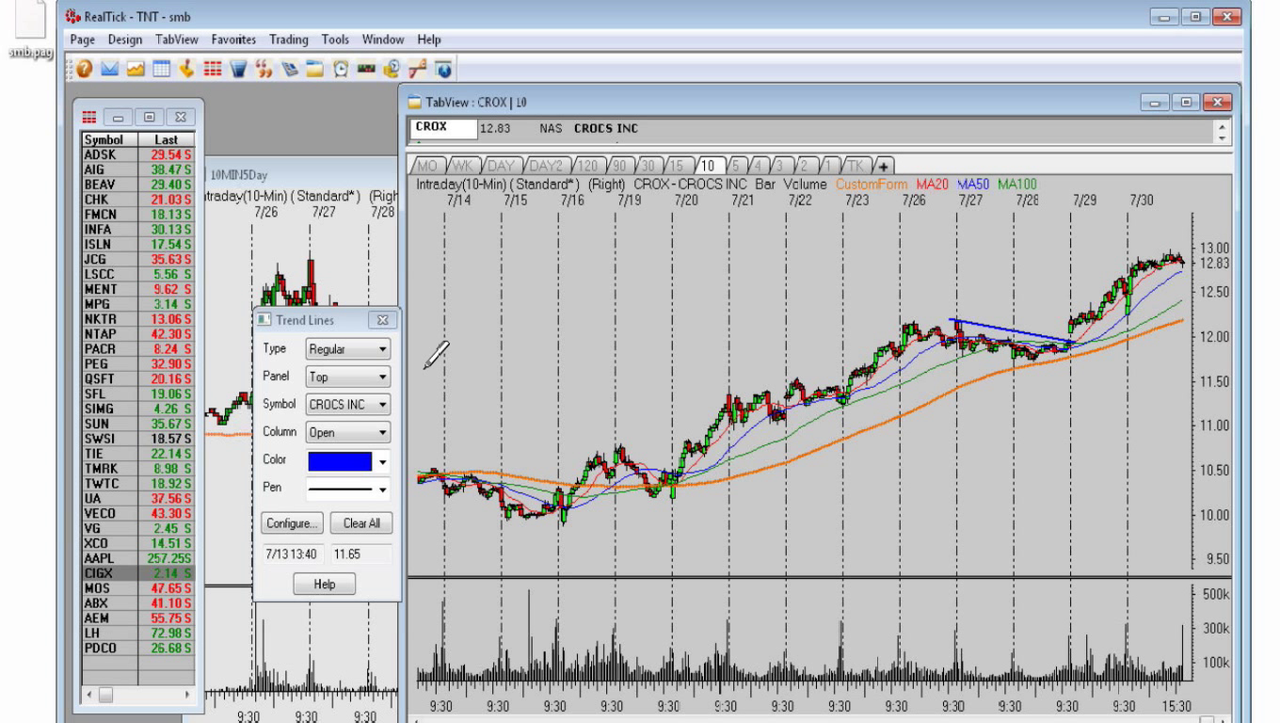The height and width of the screenshot is (723, 1280).
Task: Switch to the WK chart tab
Action: (462, 166)
